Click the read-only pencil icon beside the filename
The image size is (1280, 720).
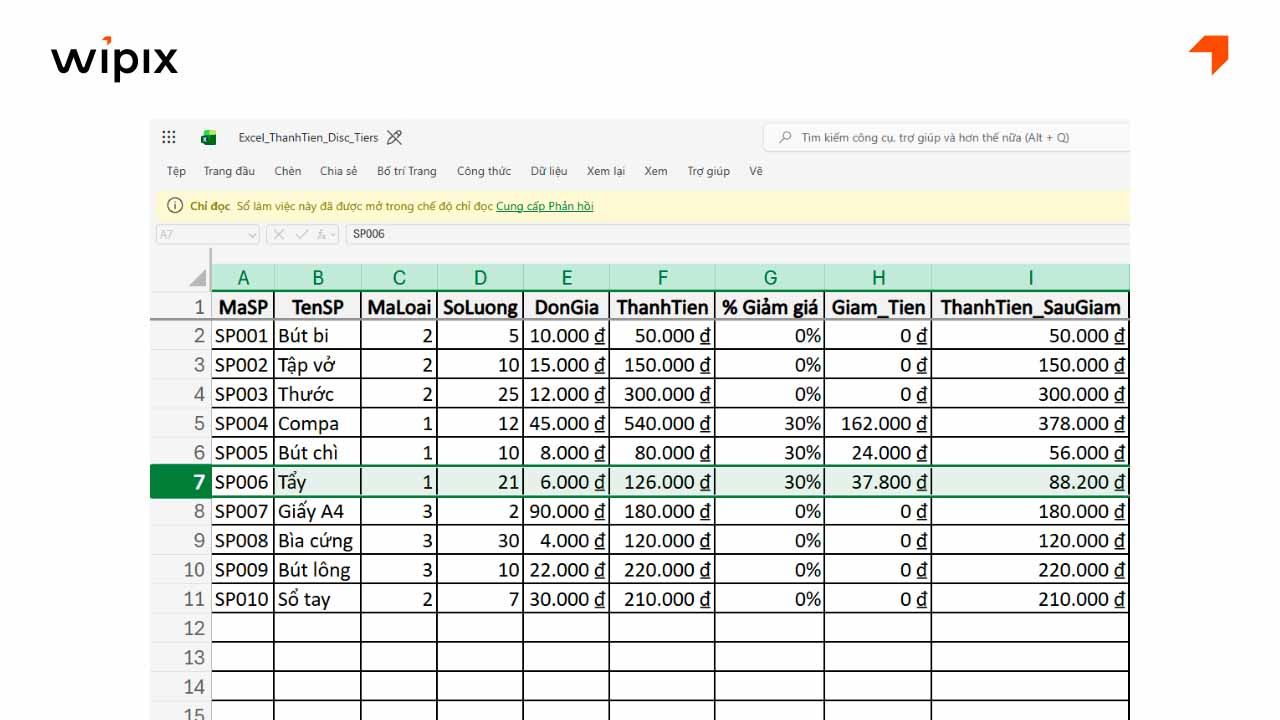tap(394, 138)
